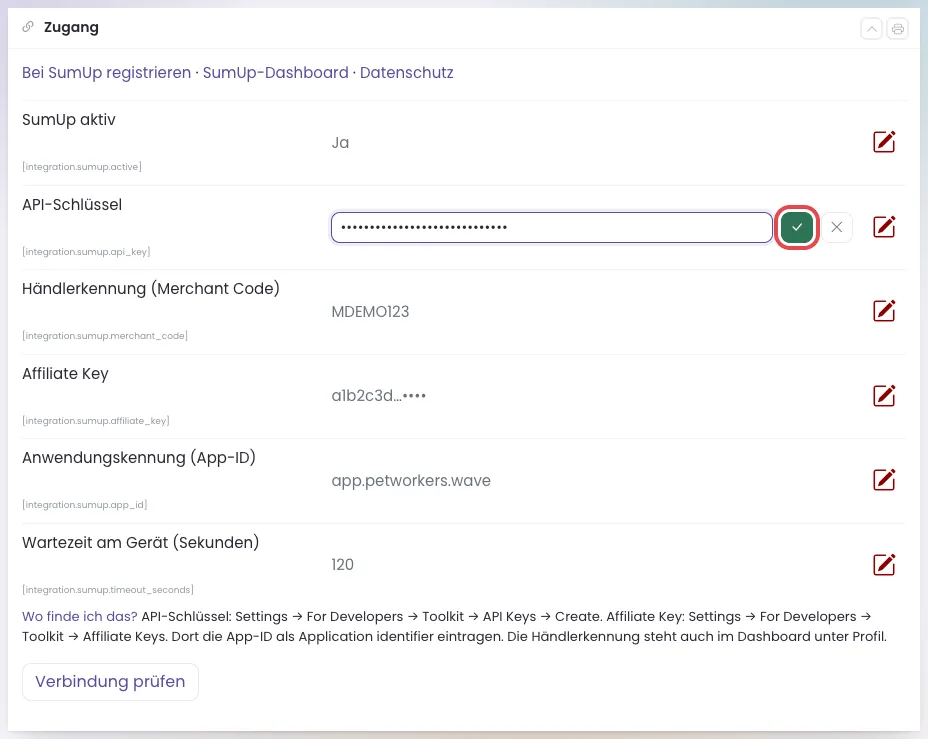Edit the Anwendungskennung (App-ID)
The width and height of the screenshot is (928, 739).
click(x=884, y=480)
